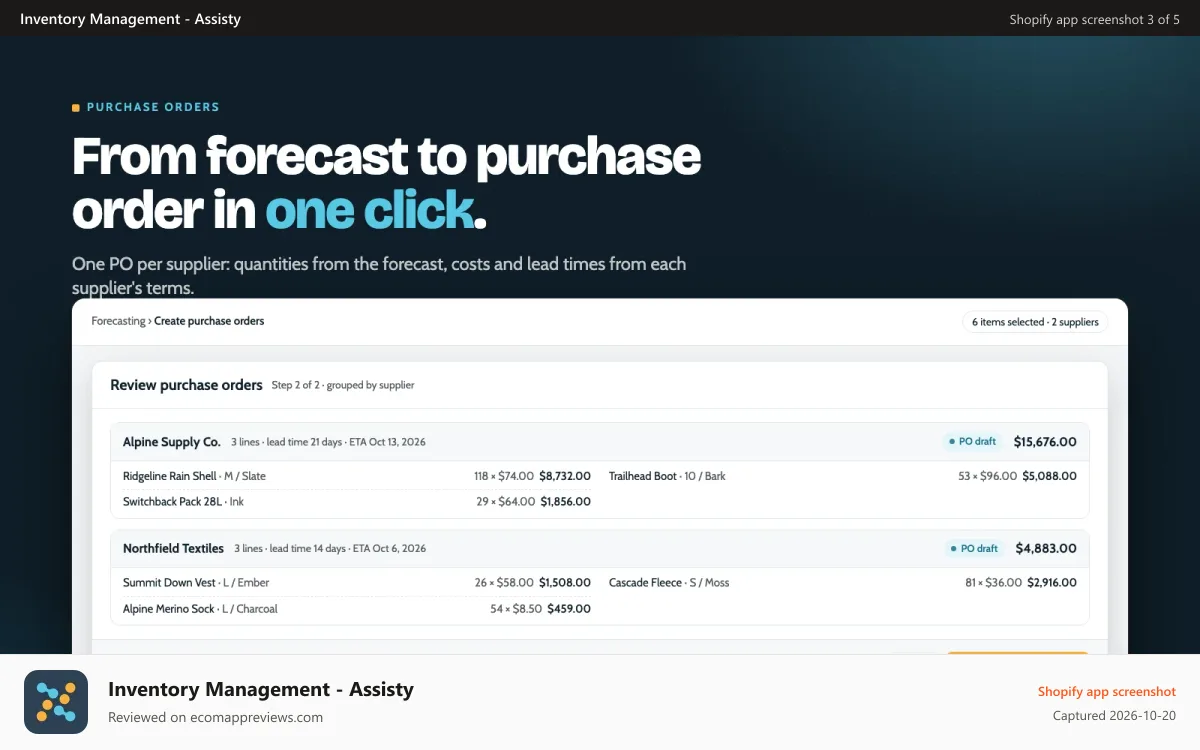The height and width of the screenshot is (750, 1200).
Task: Click the $4,883.00 order total
Action: click(1046, 548)
